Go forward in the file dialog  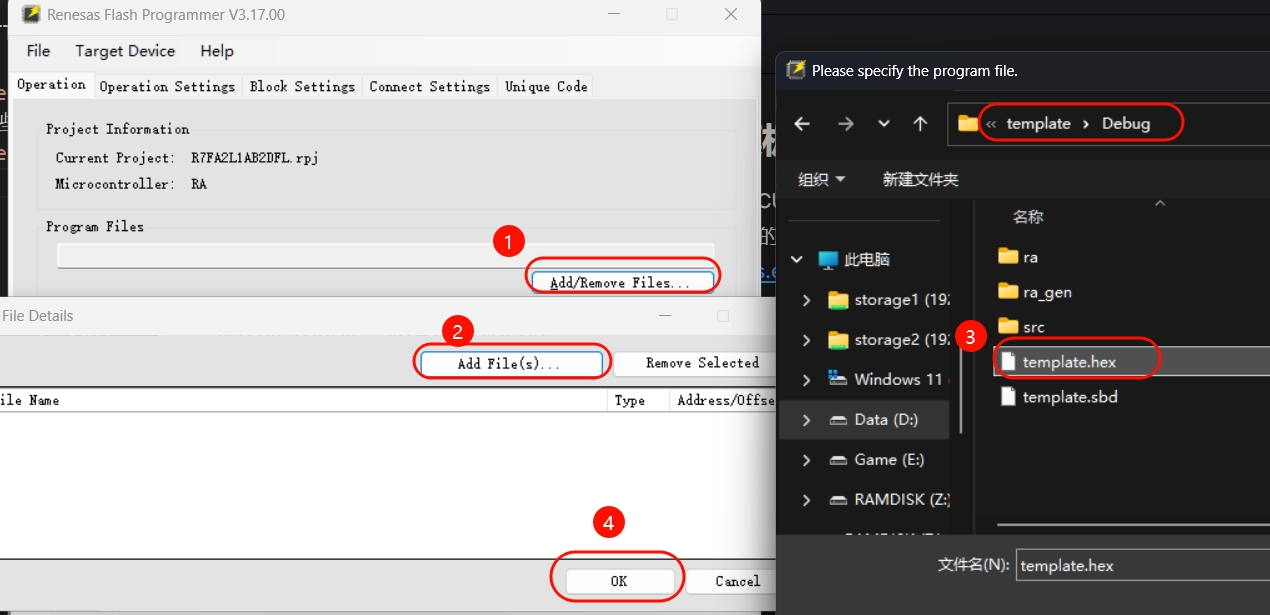pos(846,123)
